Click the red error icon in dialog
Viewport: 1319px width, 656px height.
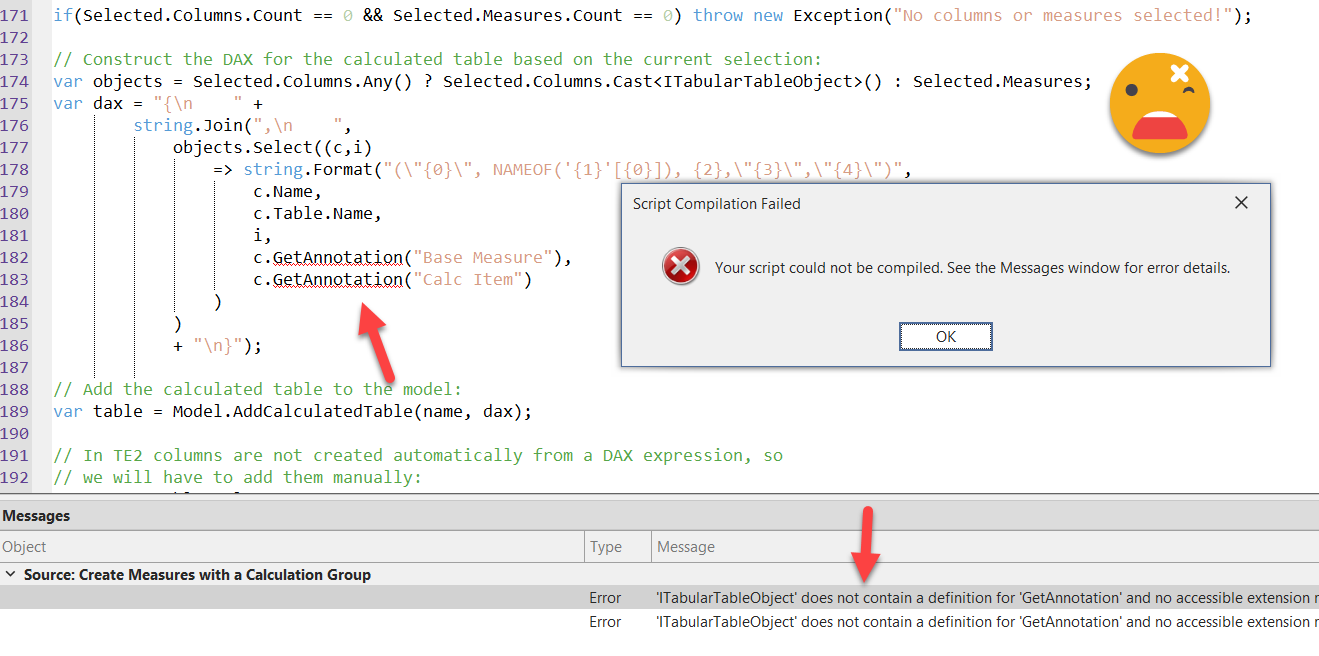[681, 267]
